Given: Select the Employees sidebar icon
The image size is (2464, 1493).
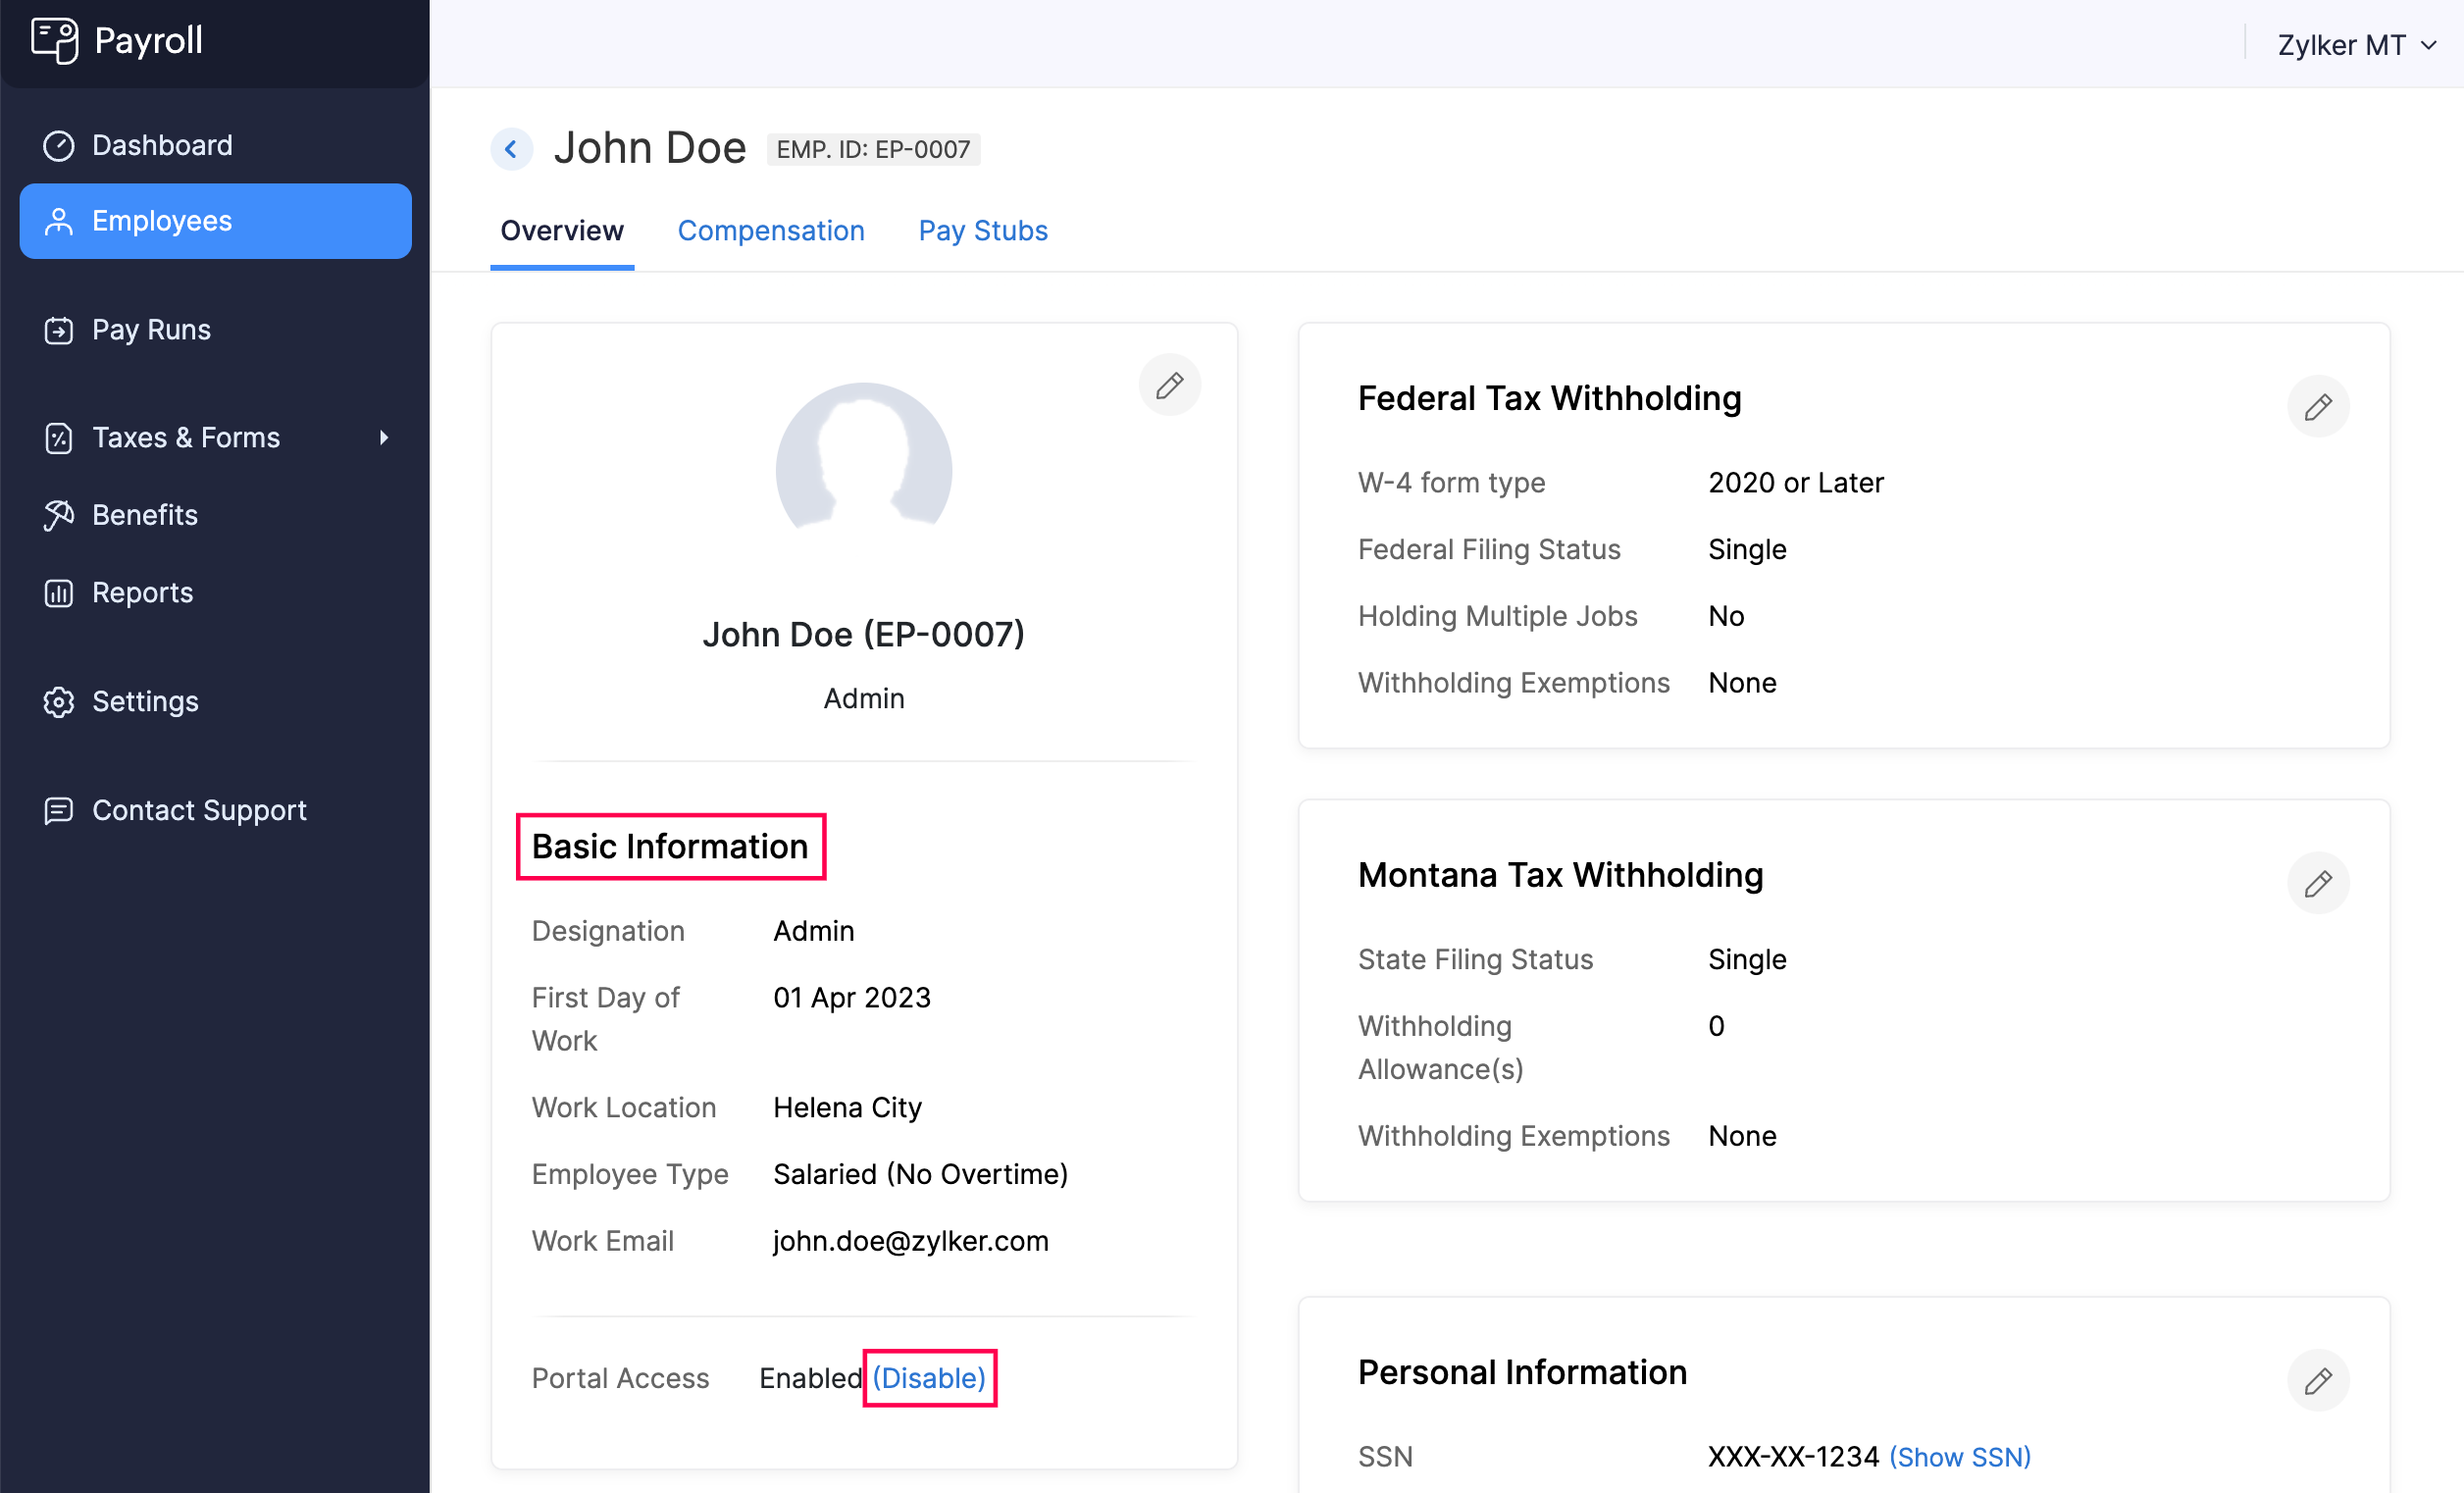Looking at the screenshot, I should [x=59, y=220].
